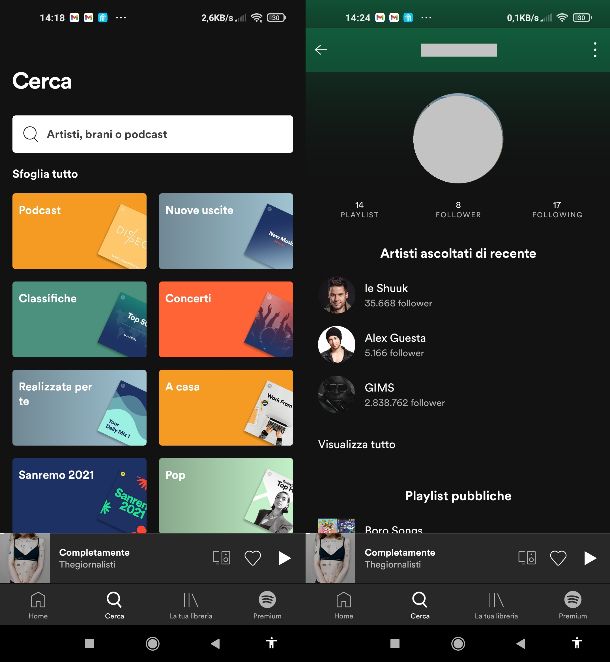Viewport: 610px width, 662px height.
Task: Open 'La tua libreria' tab in left screen
Action: [191, 605]
